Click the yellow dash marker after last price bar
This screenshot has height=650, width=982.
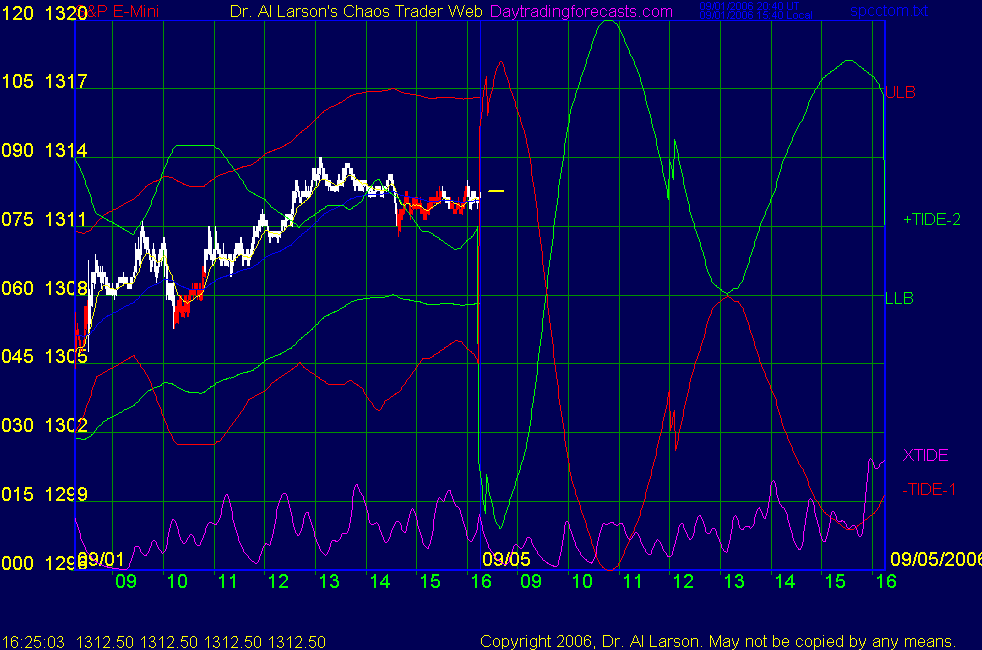pyautogui.click(x=496, y=191)
